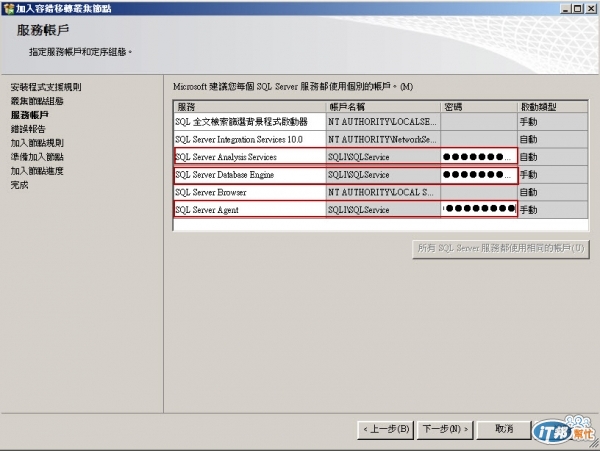Select 加入節點規則 step in sidebar
Viewport: 600px width, 451px height.
[x=37, y=143]
